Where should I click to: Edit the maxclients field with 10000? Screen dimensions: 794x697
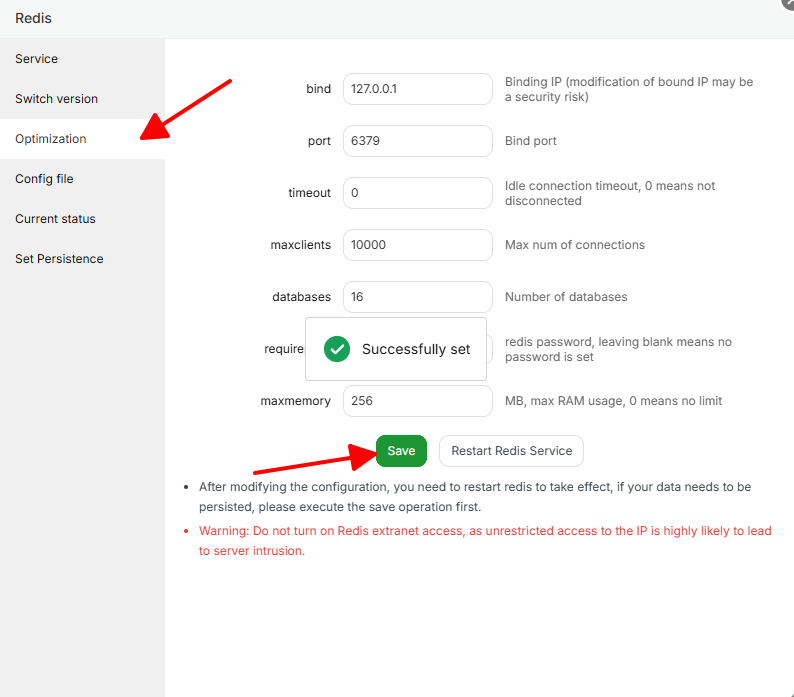tap(417, 245)
